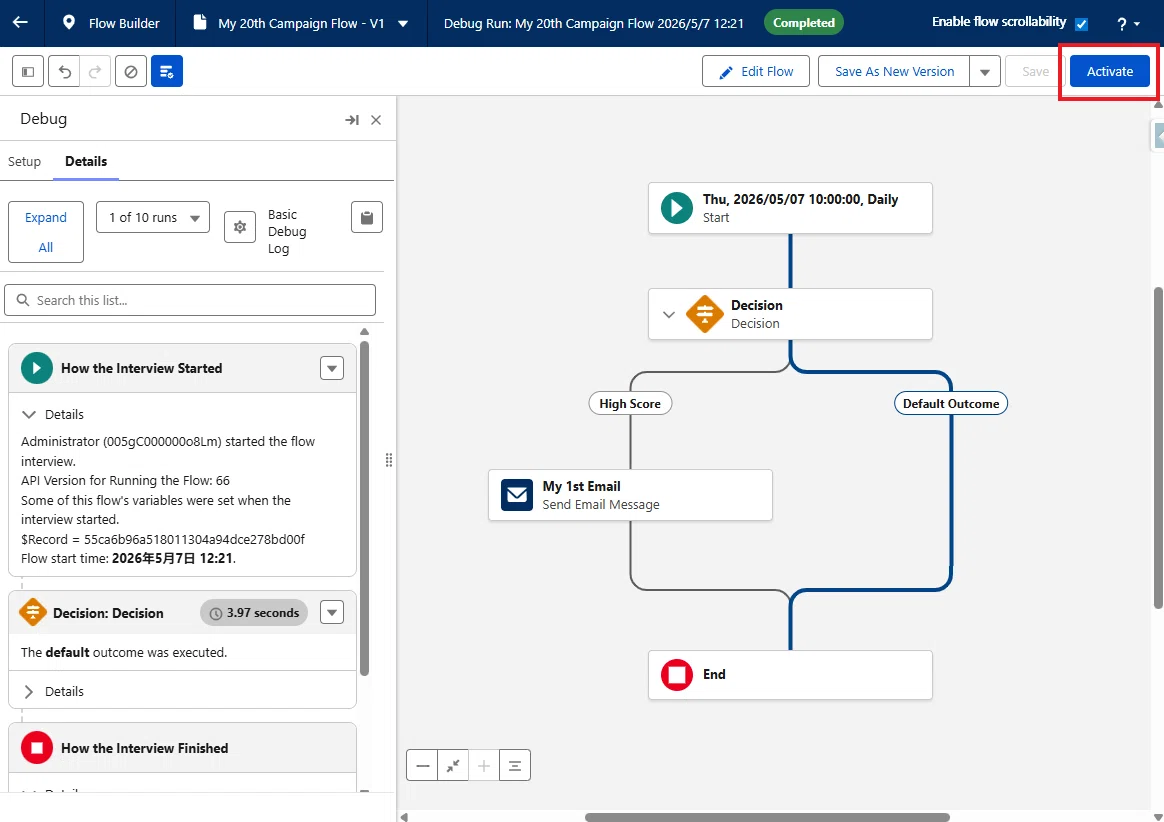Close the Debug panel
The height and width of the screenshot is (822, 1164).
pyautogui.click(x=376, y=120)
